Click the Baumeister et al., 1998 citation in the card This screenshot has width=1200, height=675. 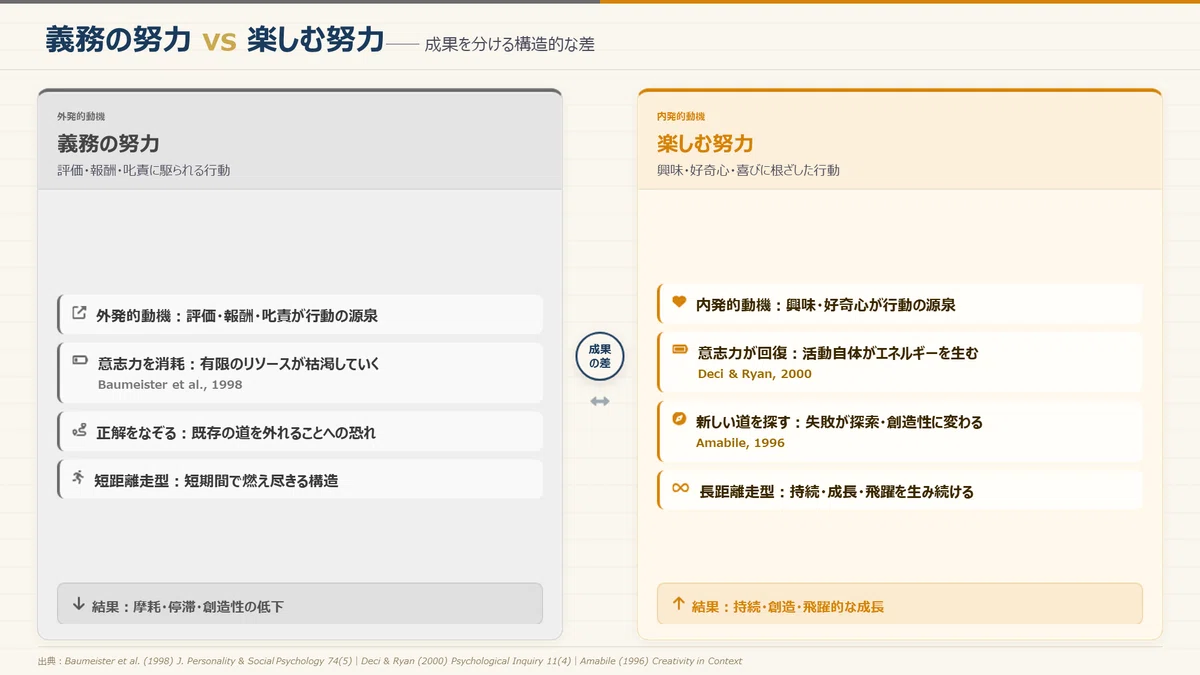[170, 384]
